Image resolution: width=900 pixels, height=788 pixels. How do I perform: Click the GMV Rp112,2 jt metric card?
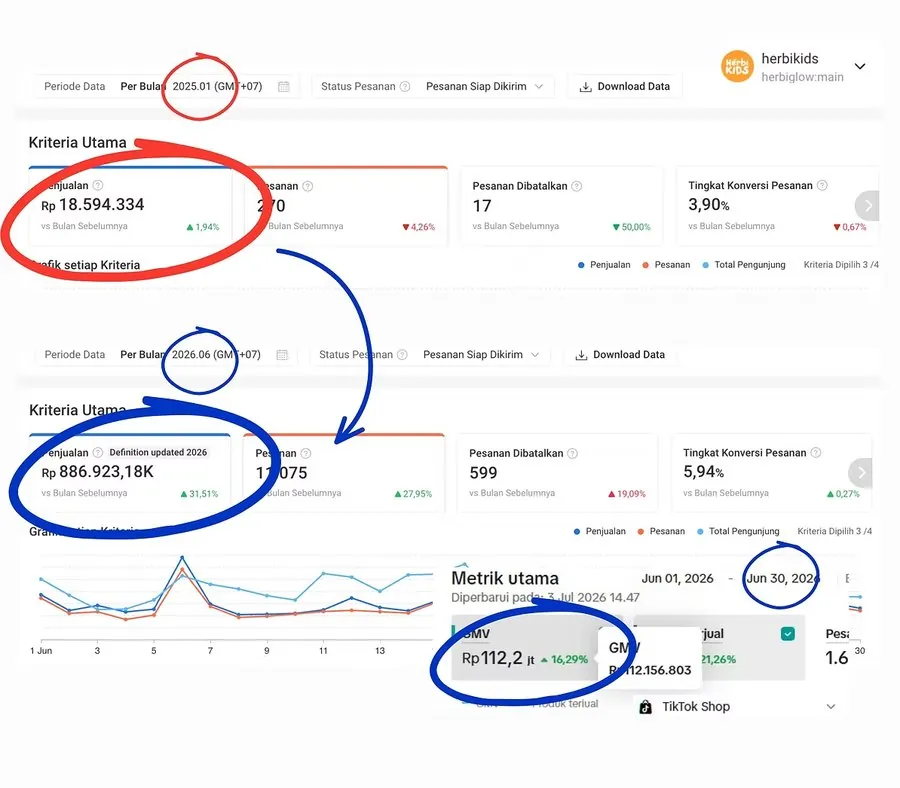click(x=524, y=649)
